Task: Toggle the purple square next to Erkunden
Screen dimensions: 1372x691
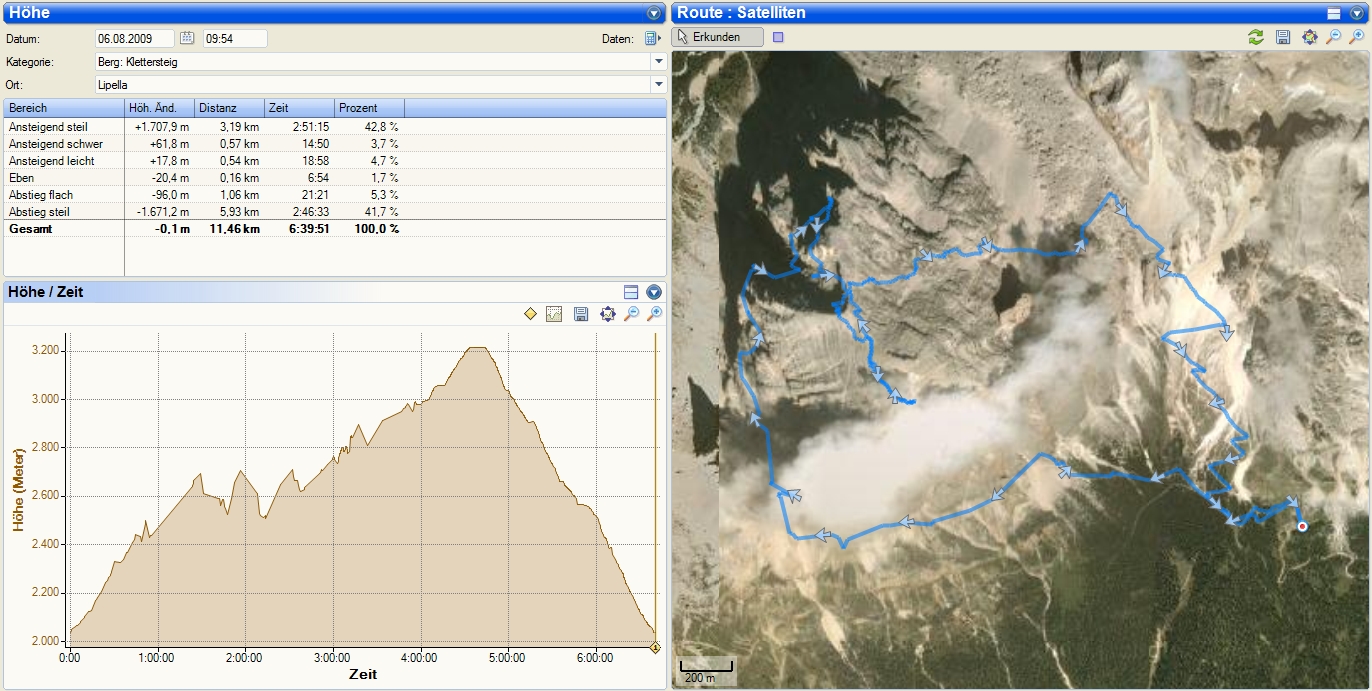Action: coord(779,37)
